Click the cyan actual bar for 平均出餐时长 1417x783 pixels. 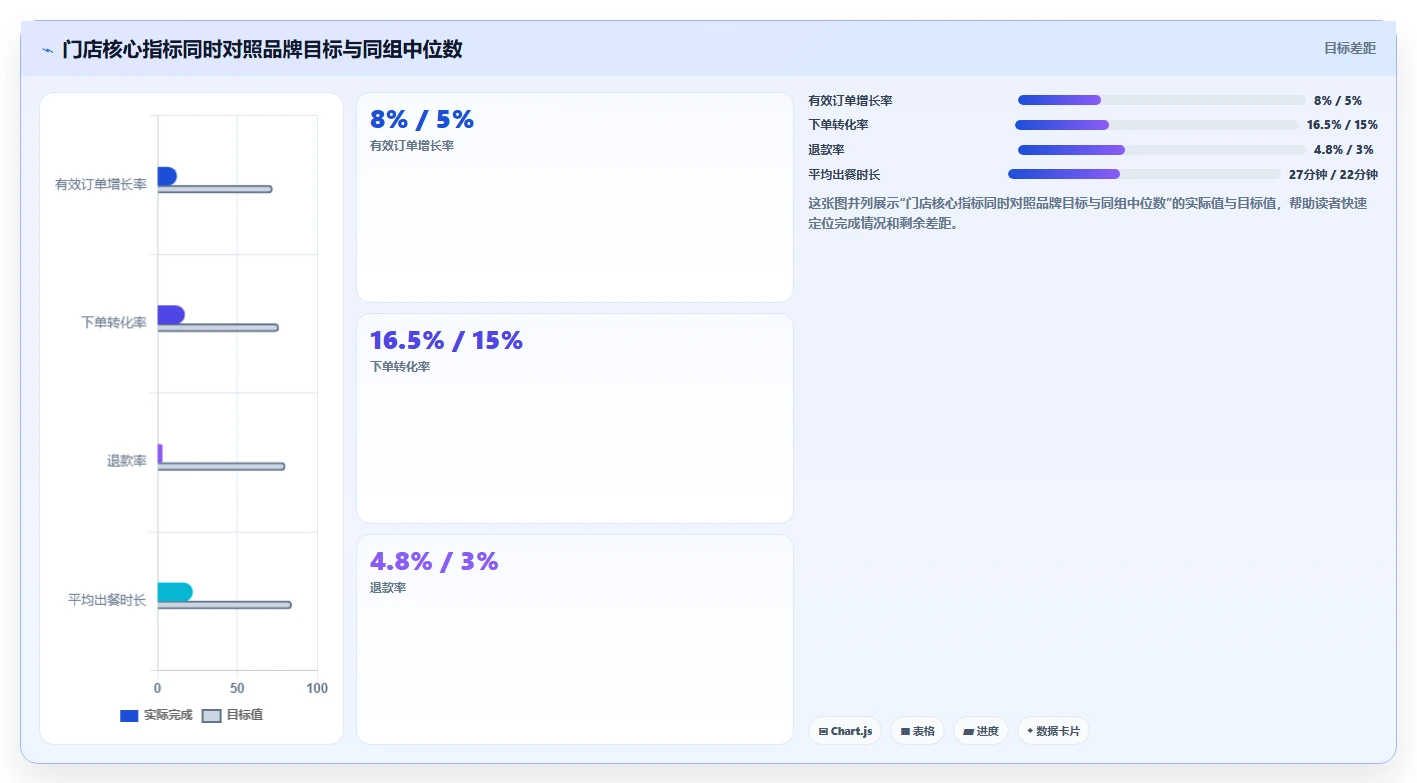175,592
